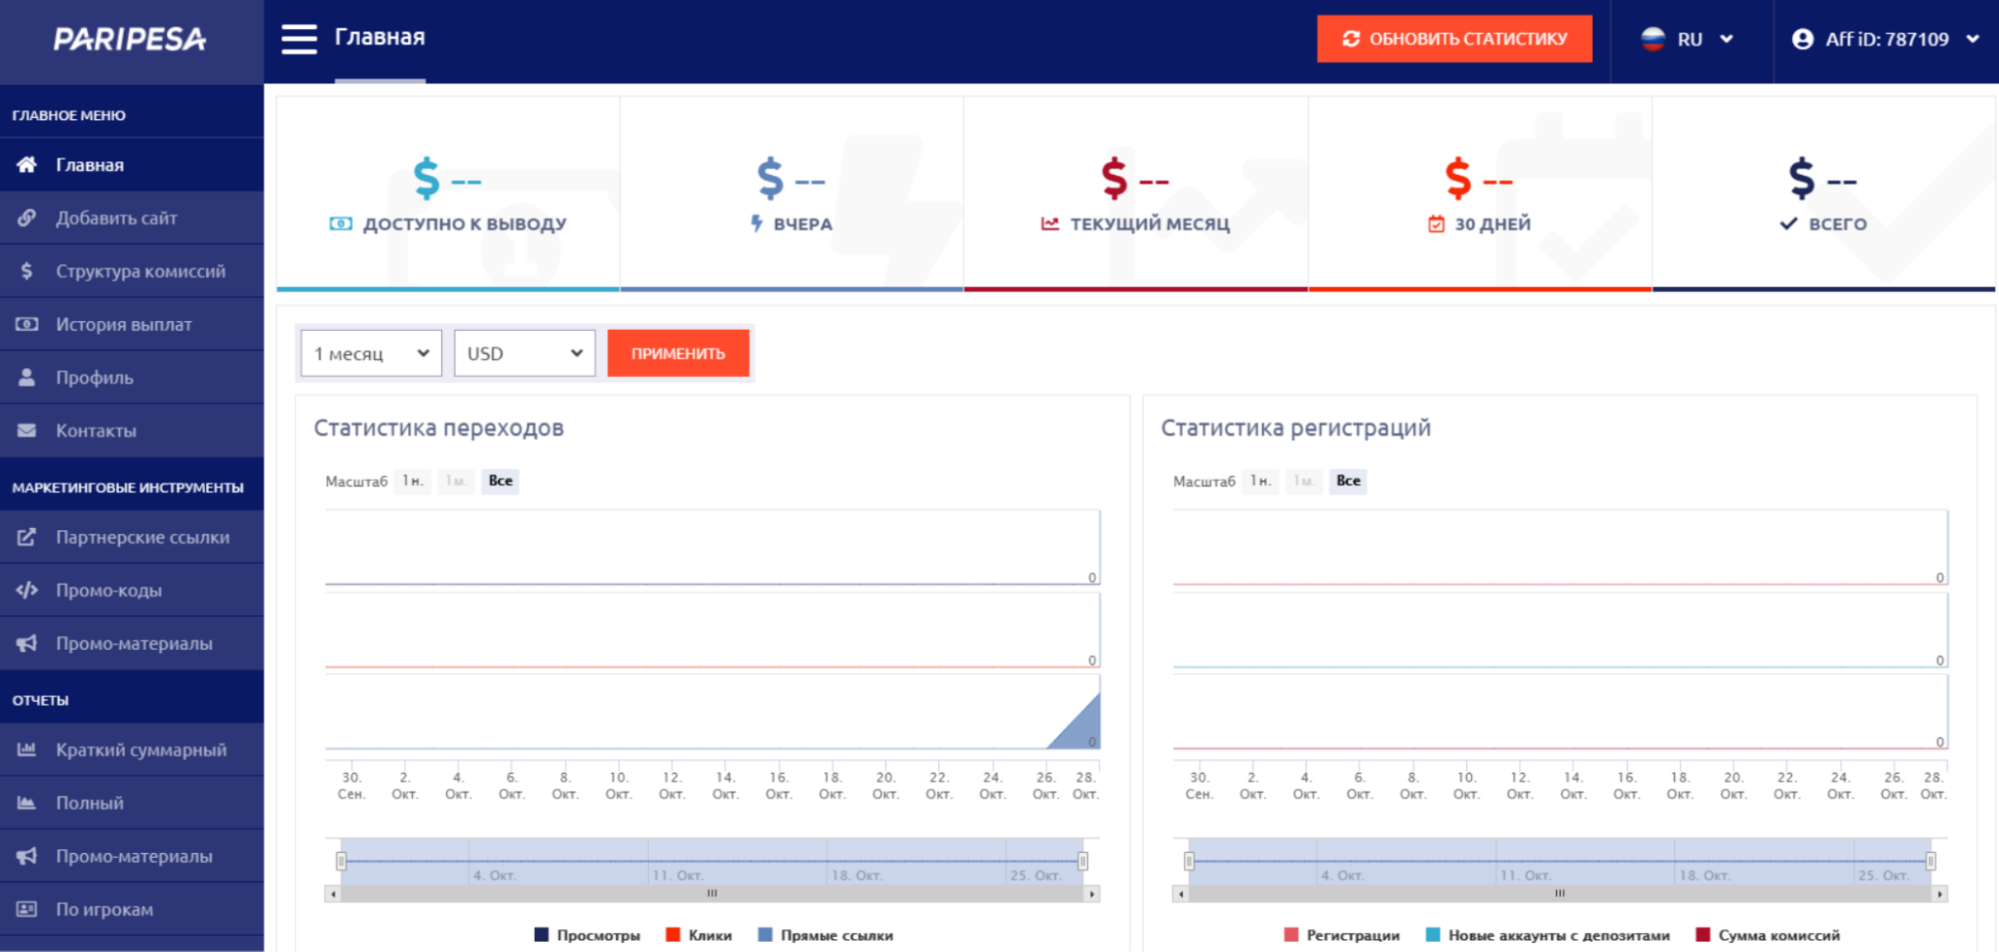1999x952 pixels.
Task: Click the envelope icon for Контакты
Action: 27,431
